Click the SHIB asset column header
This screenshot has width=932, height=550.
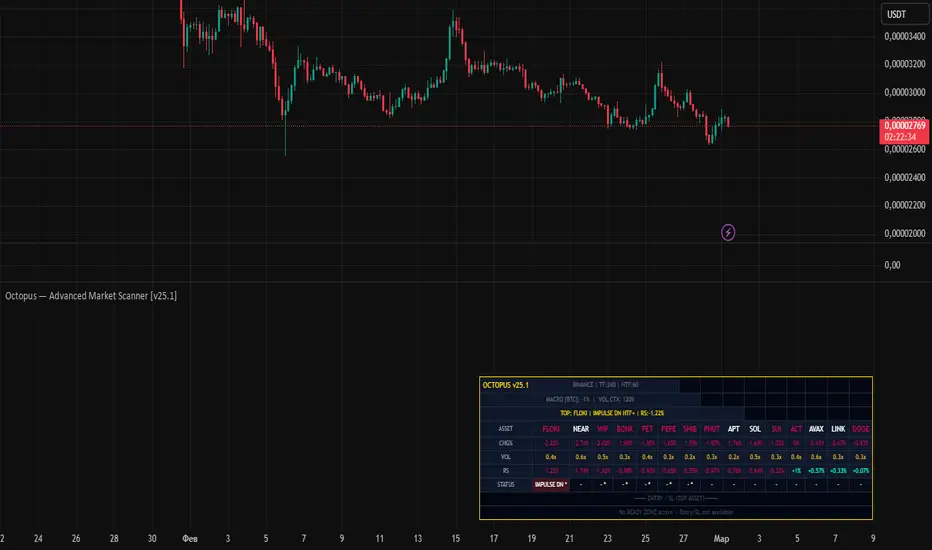[x=689, y=429]
